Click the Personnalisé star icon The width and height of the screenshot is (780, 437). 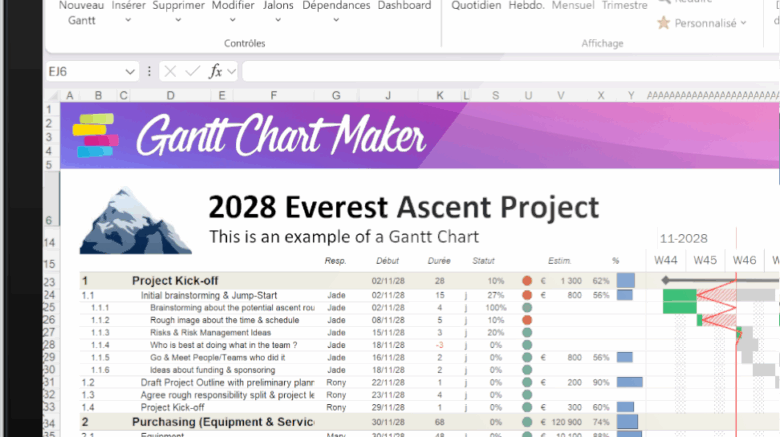[x=664, y=23]
